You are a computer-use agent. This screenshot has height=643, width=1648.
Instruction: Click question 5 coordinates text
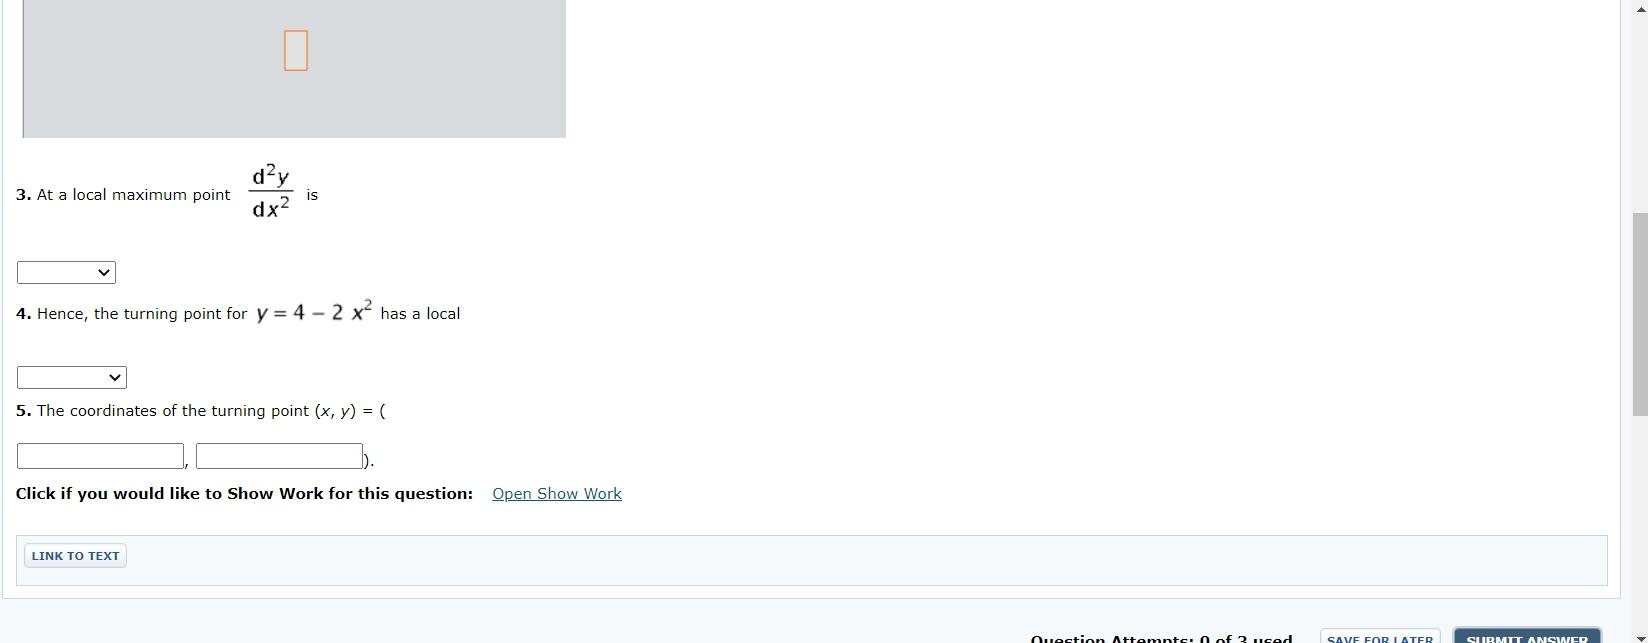(x=200, y=411)
